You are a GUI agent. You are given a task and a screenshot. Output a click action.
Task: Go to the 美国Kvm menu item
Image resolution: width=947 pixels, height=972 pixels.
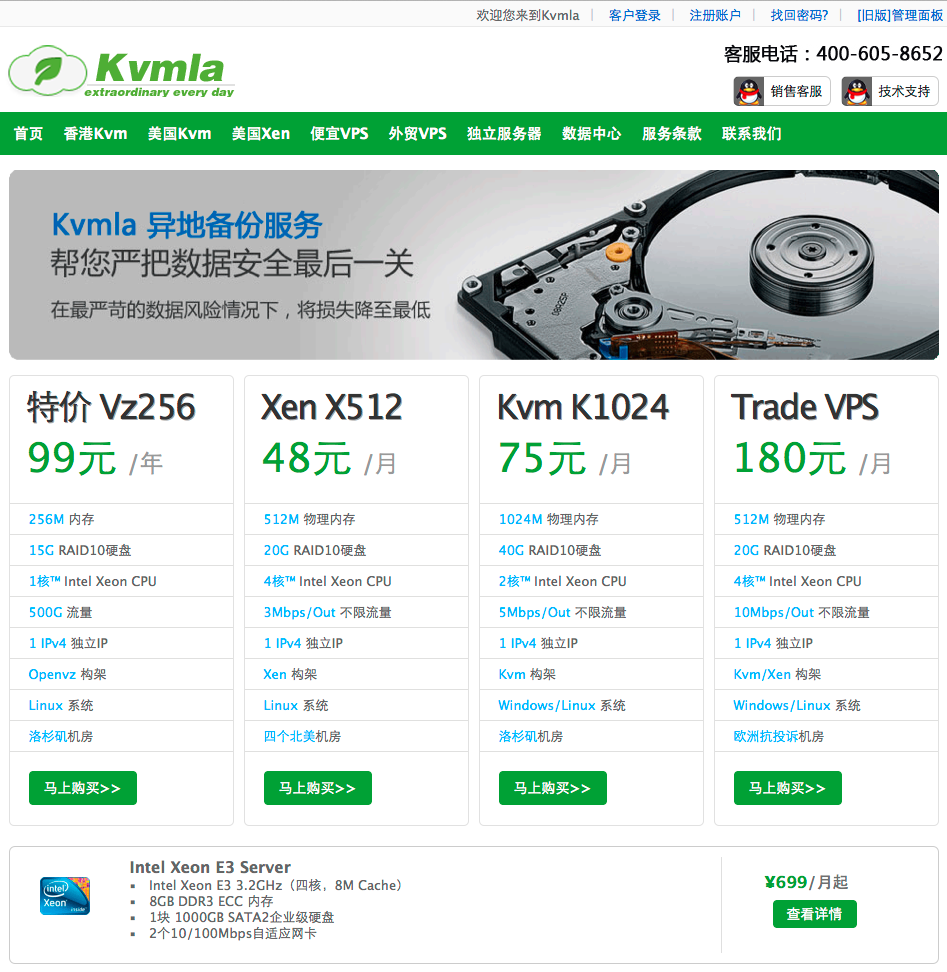coord(180,133)
